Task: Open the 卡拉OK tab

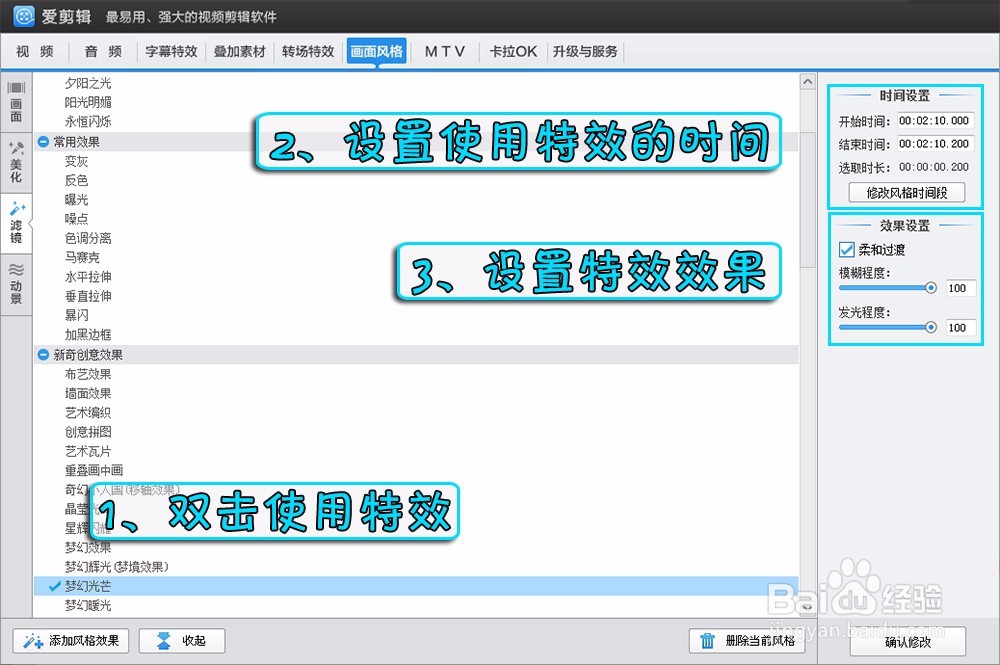Action: click(513, 52)
